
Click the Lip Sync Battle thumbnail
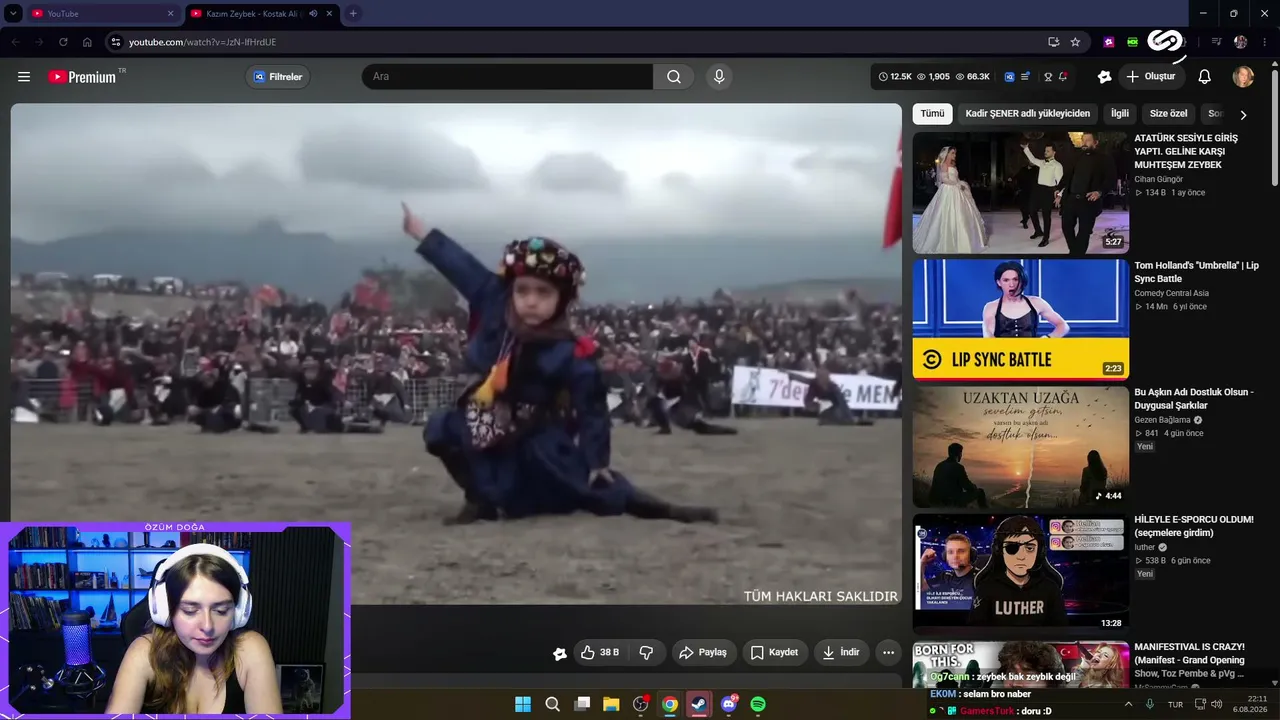(1020, 320)
